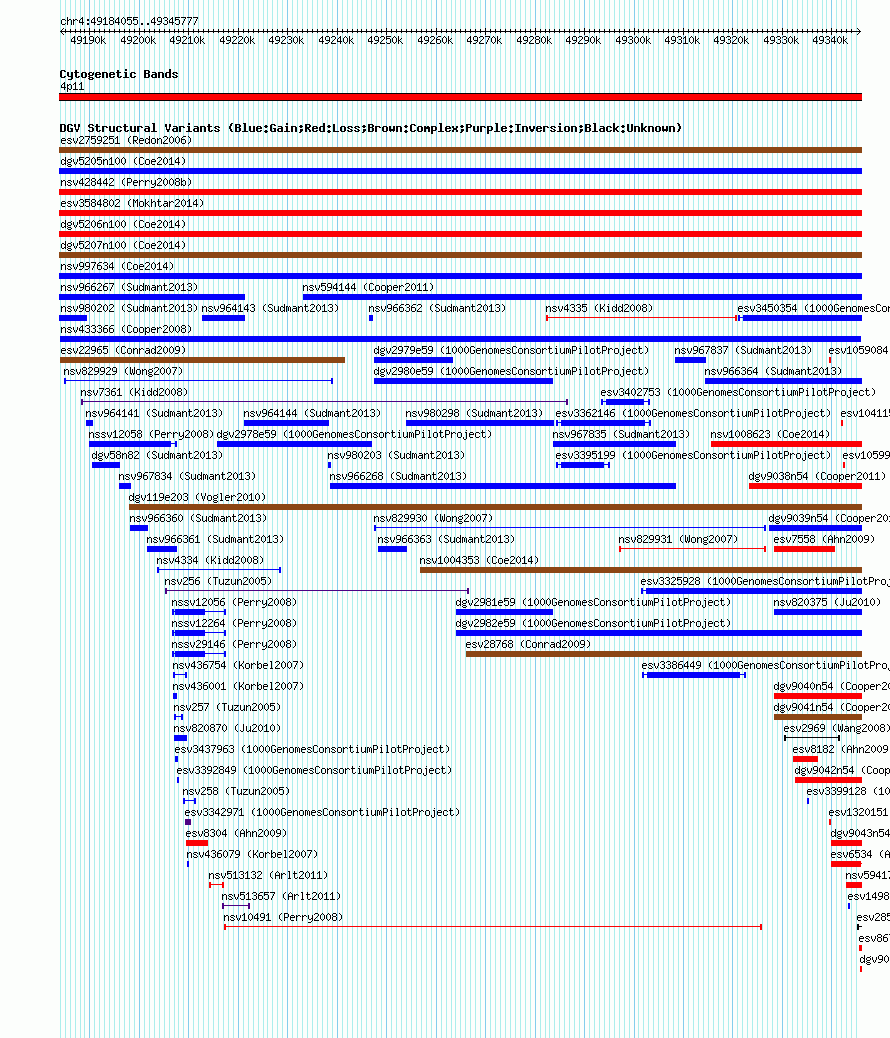Select dgv2980e59 1000Genomes variant label
The width and height of the screenshot is (890, 1038).
coord(511,372)
